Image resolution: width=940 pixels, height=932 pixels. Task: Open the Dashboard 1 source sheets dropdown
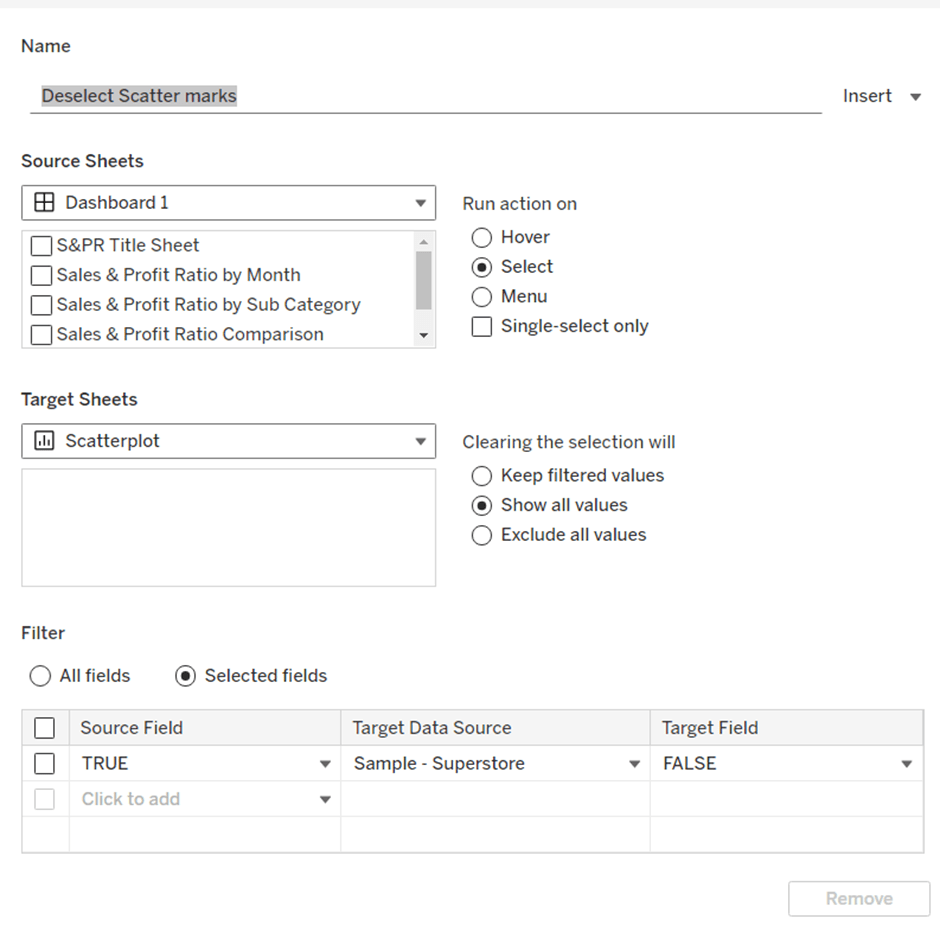420,203
